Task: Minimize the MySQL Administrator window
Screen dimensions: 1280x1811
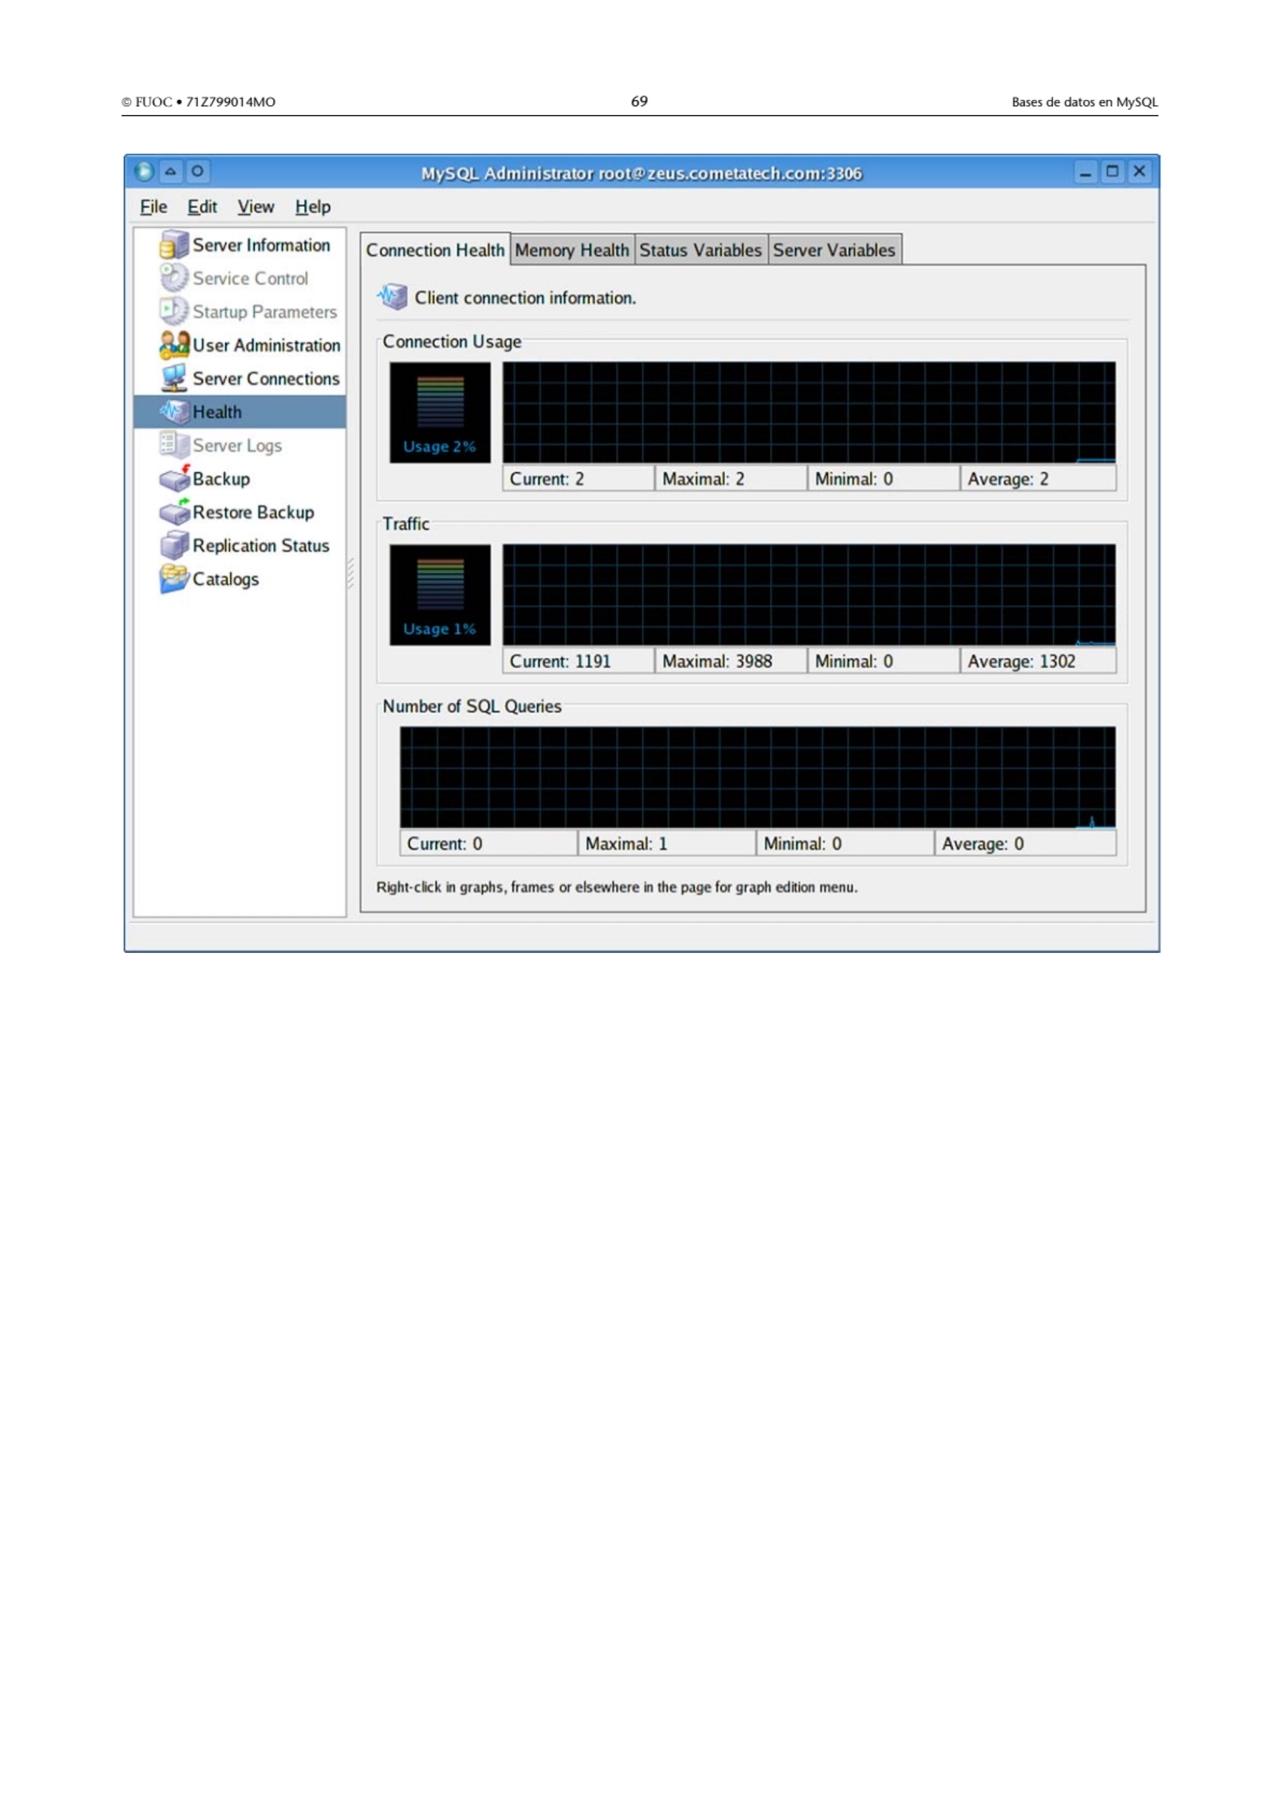Action: [1085, 172]
